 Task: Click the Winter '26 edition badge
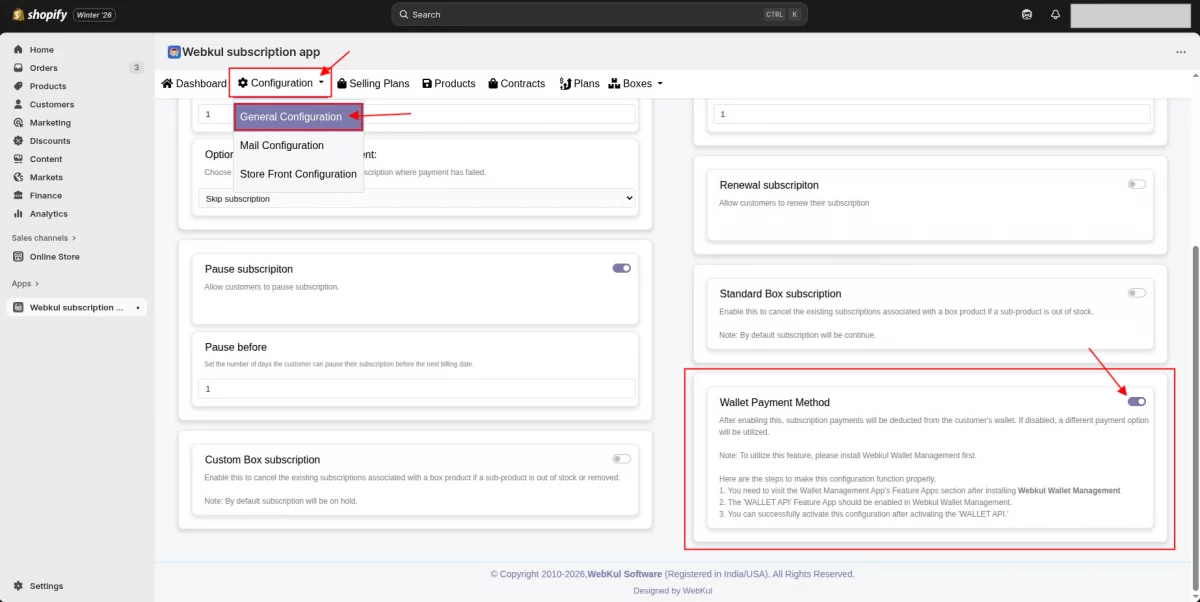coord(96,14)
